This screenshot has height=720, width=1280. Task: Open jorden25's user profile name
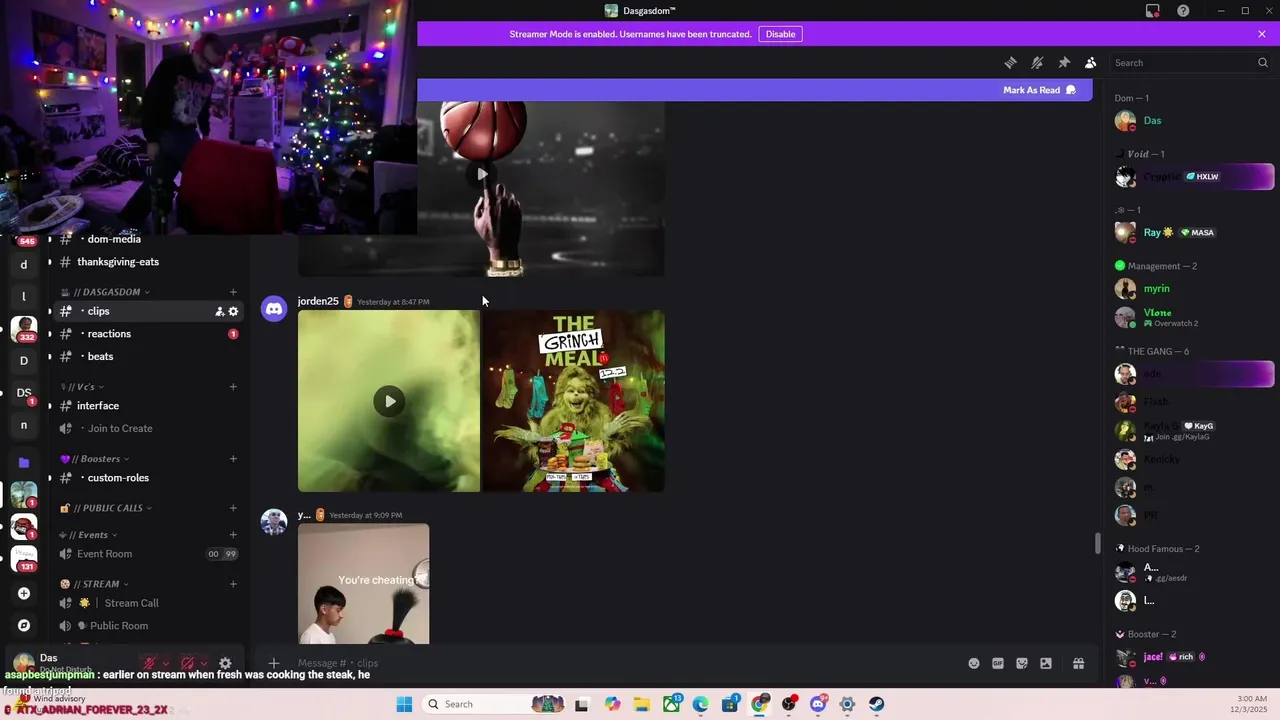coord(318,301)
